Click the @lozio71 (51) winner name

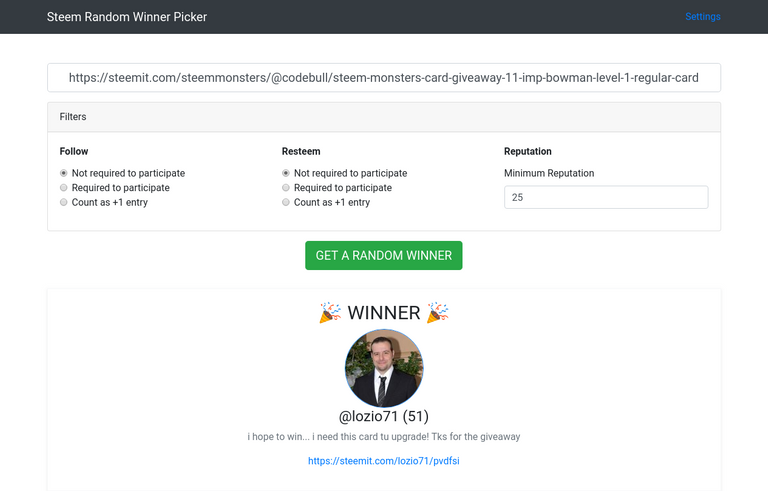(384, 416)
